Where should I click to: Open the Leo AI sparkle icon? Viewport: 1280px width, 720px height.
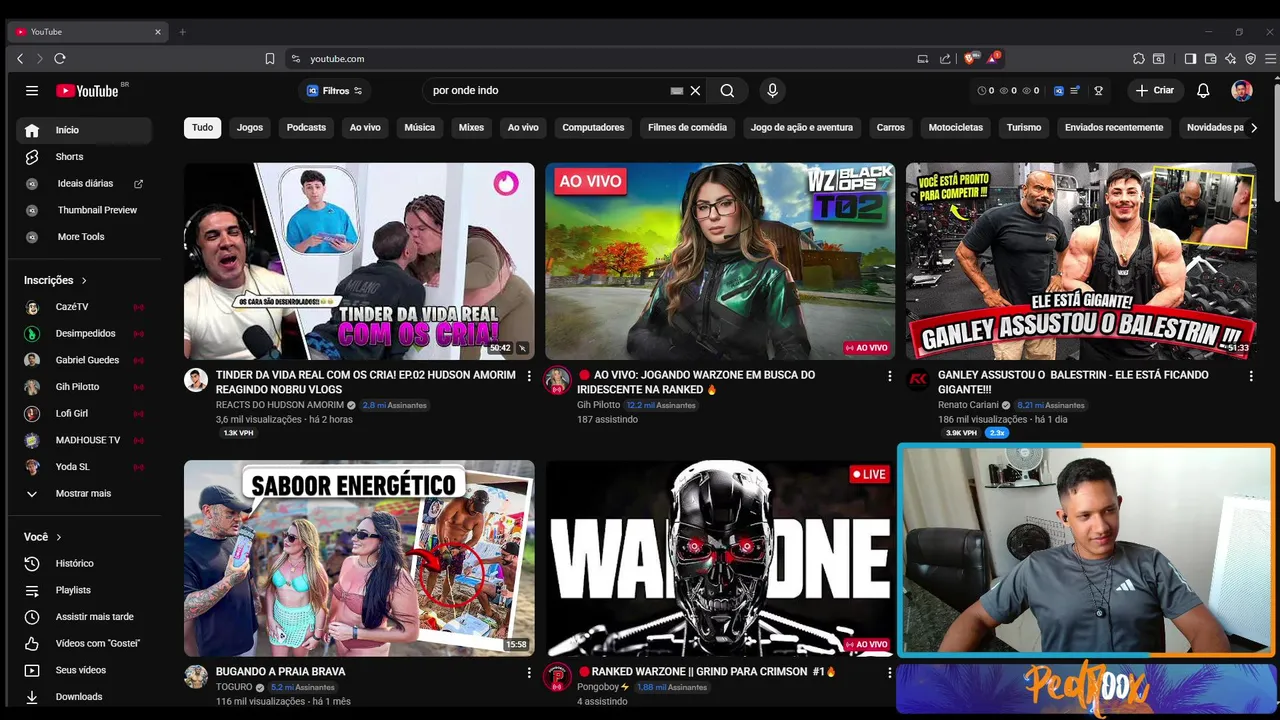pyautogui.click(x=1230, y=59)
